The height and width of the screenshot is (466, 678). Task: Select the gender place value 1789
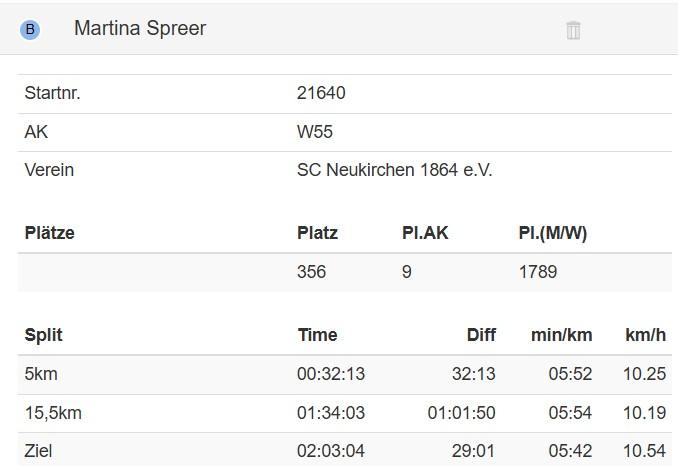537,272
